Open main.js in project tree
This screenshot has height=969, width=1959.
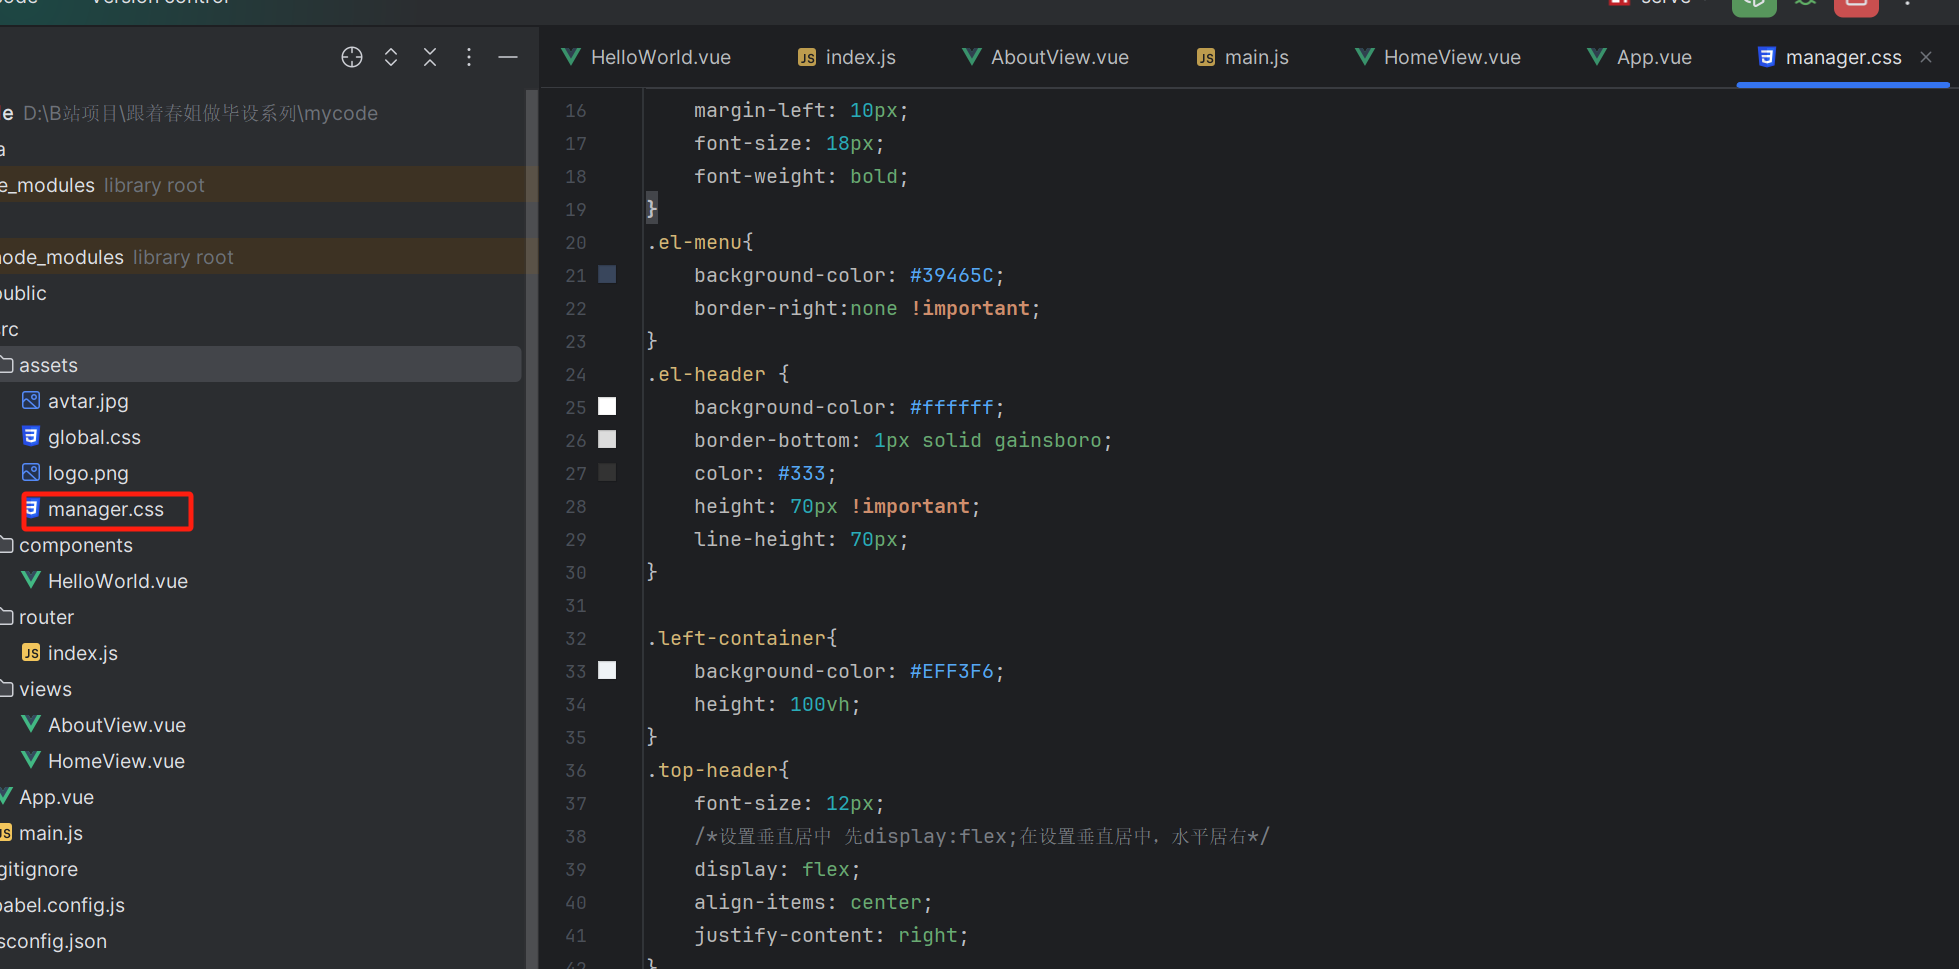(x=51, y=833)
